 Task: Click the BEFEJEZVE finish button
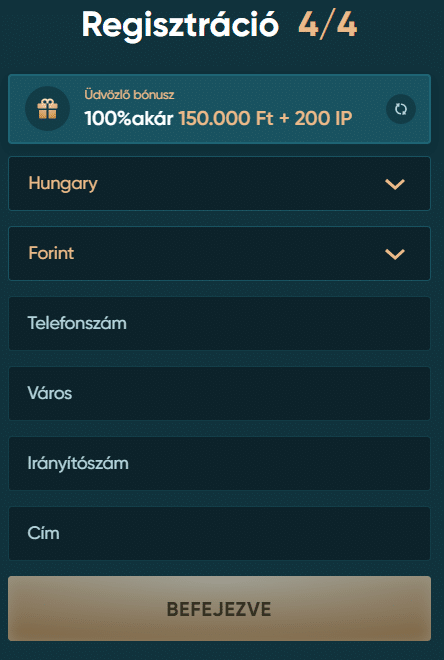pos(219,608)
